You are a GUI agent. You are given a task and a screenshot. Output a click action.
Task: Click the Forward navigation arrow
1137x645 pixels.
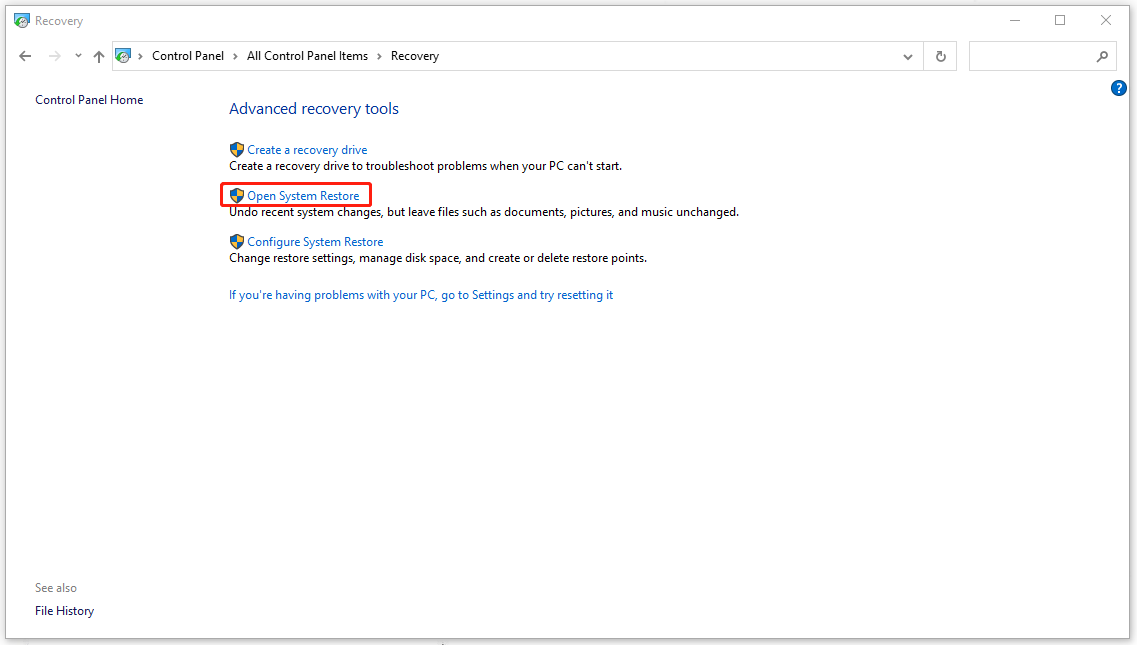click(x=53, y=56)
